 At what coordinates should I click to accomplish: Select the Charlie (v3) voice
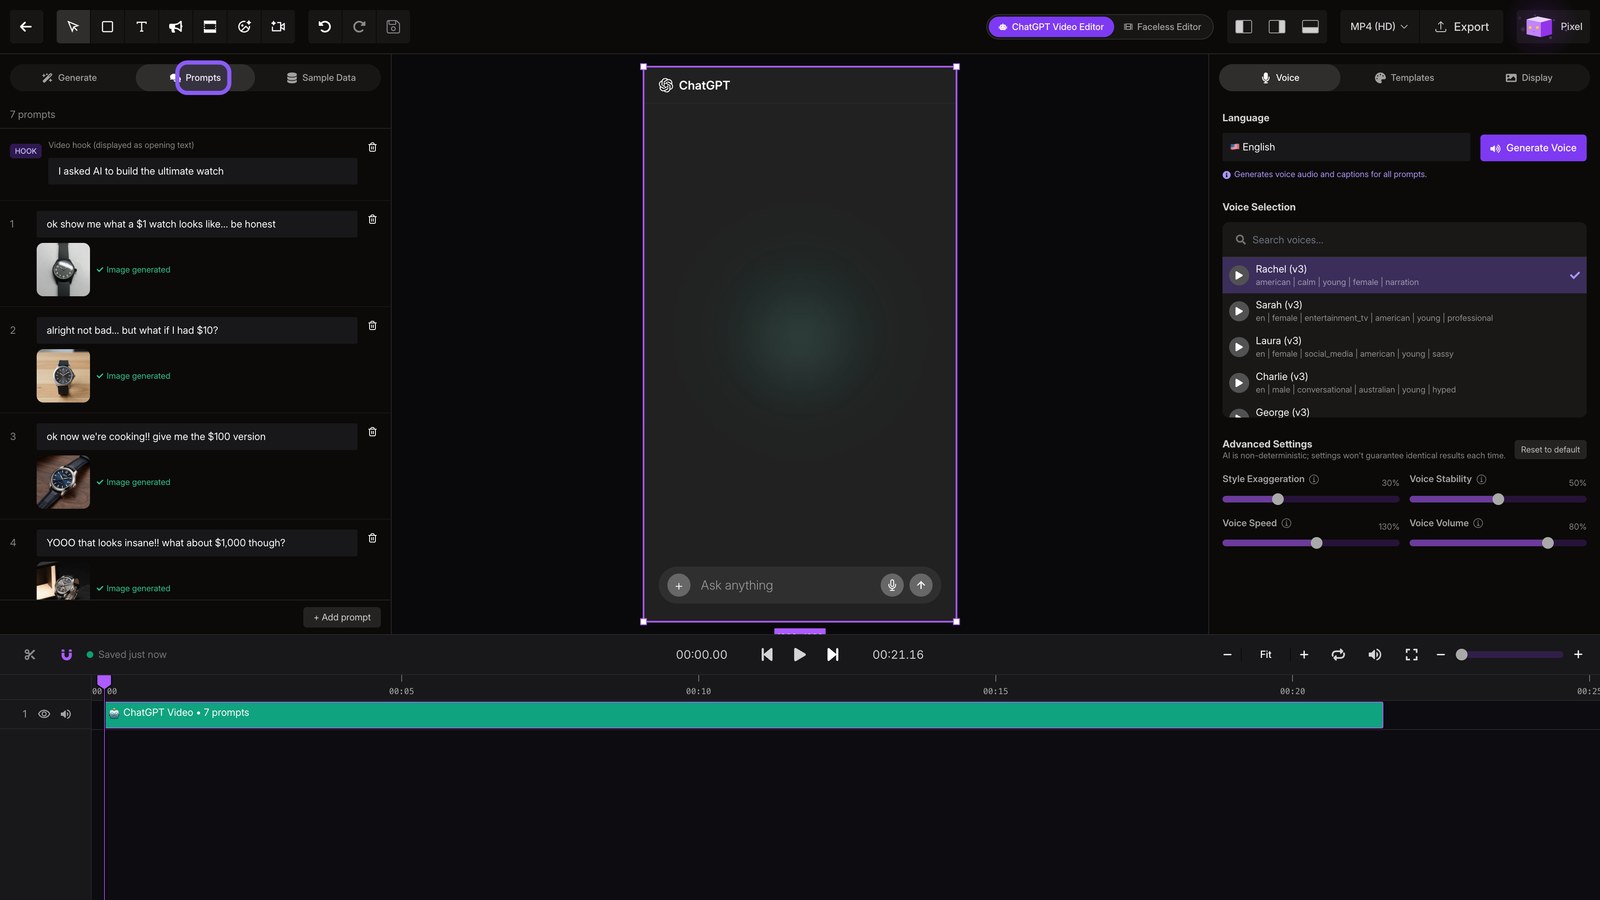(1404, 383)
